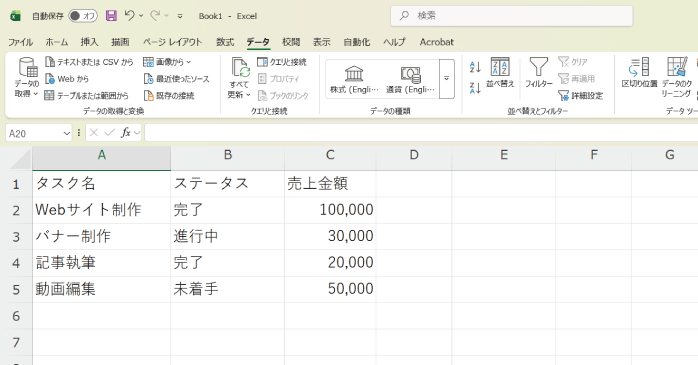Click テキストまたは CSV から button
698x365 pixels.
[89, 62]
